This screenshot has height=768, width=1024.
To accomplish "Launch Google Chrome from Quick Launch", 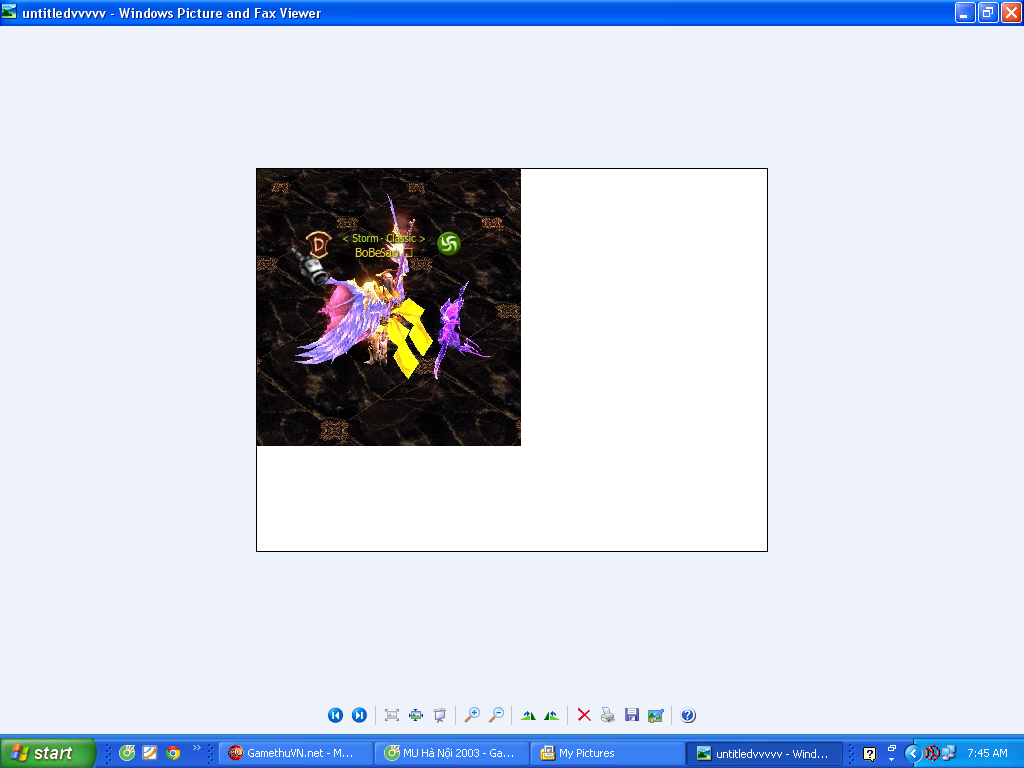I will (x=173, y=753).
